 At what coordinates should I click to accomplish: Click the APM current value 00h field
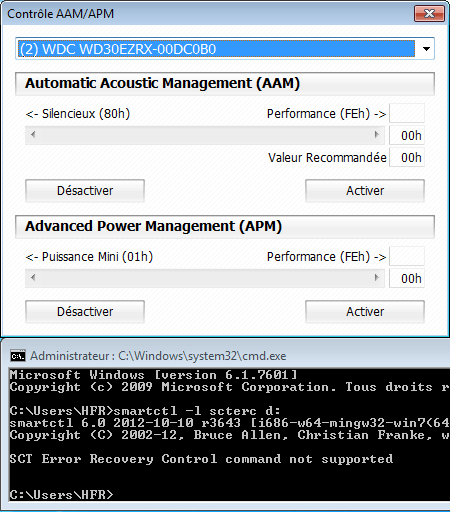pyautogui.click(x=407, y=278)
